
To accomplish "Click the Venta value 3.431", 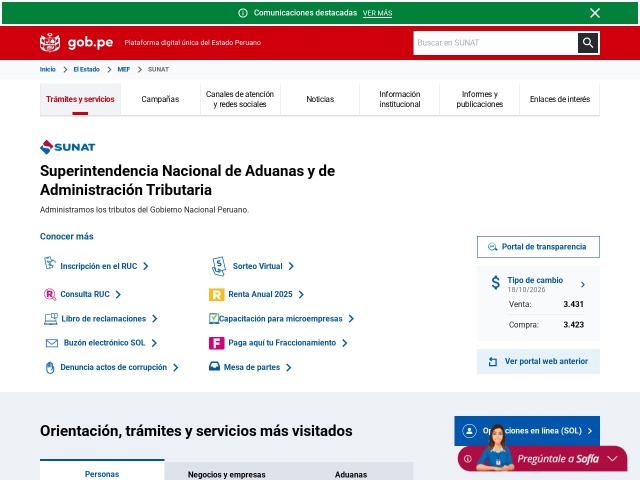I will tap(573, 304).
